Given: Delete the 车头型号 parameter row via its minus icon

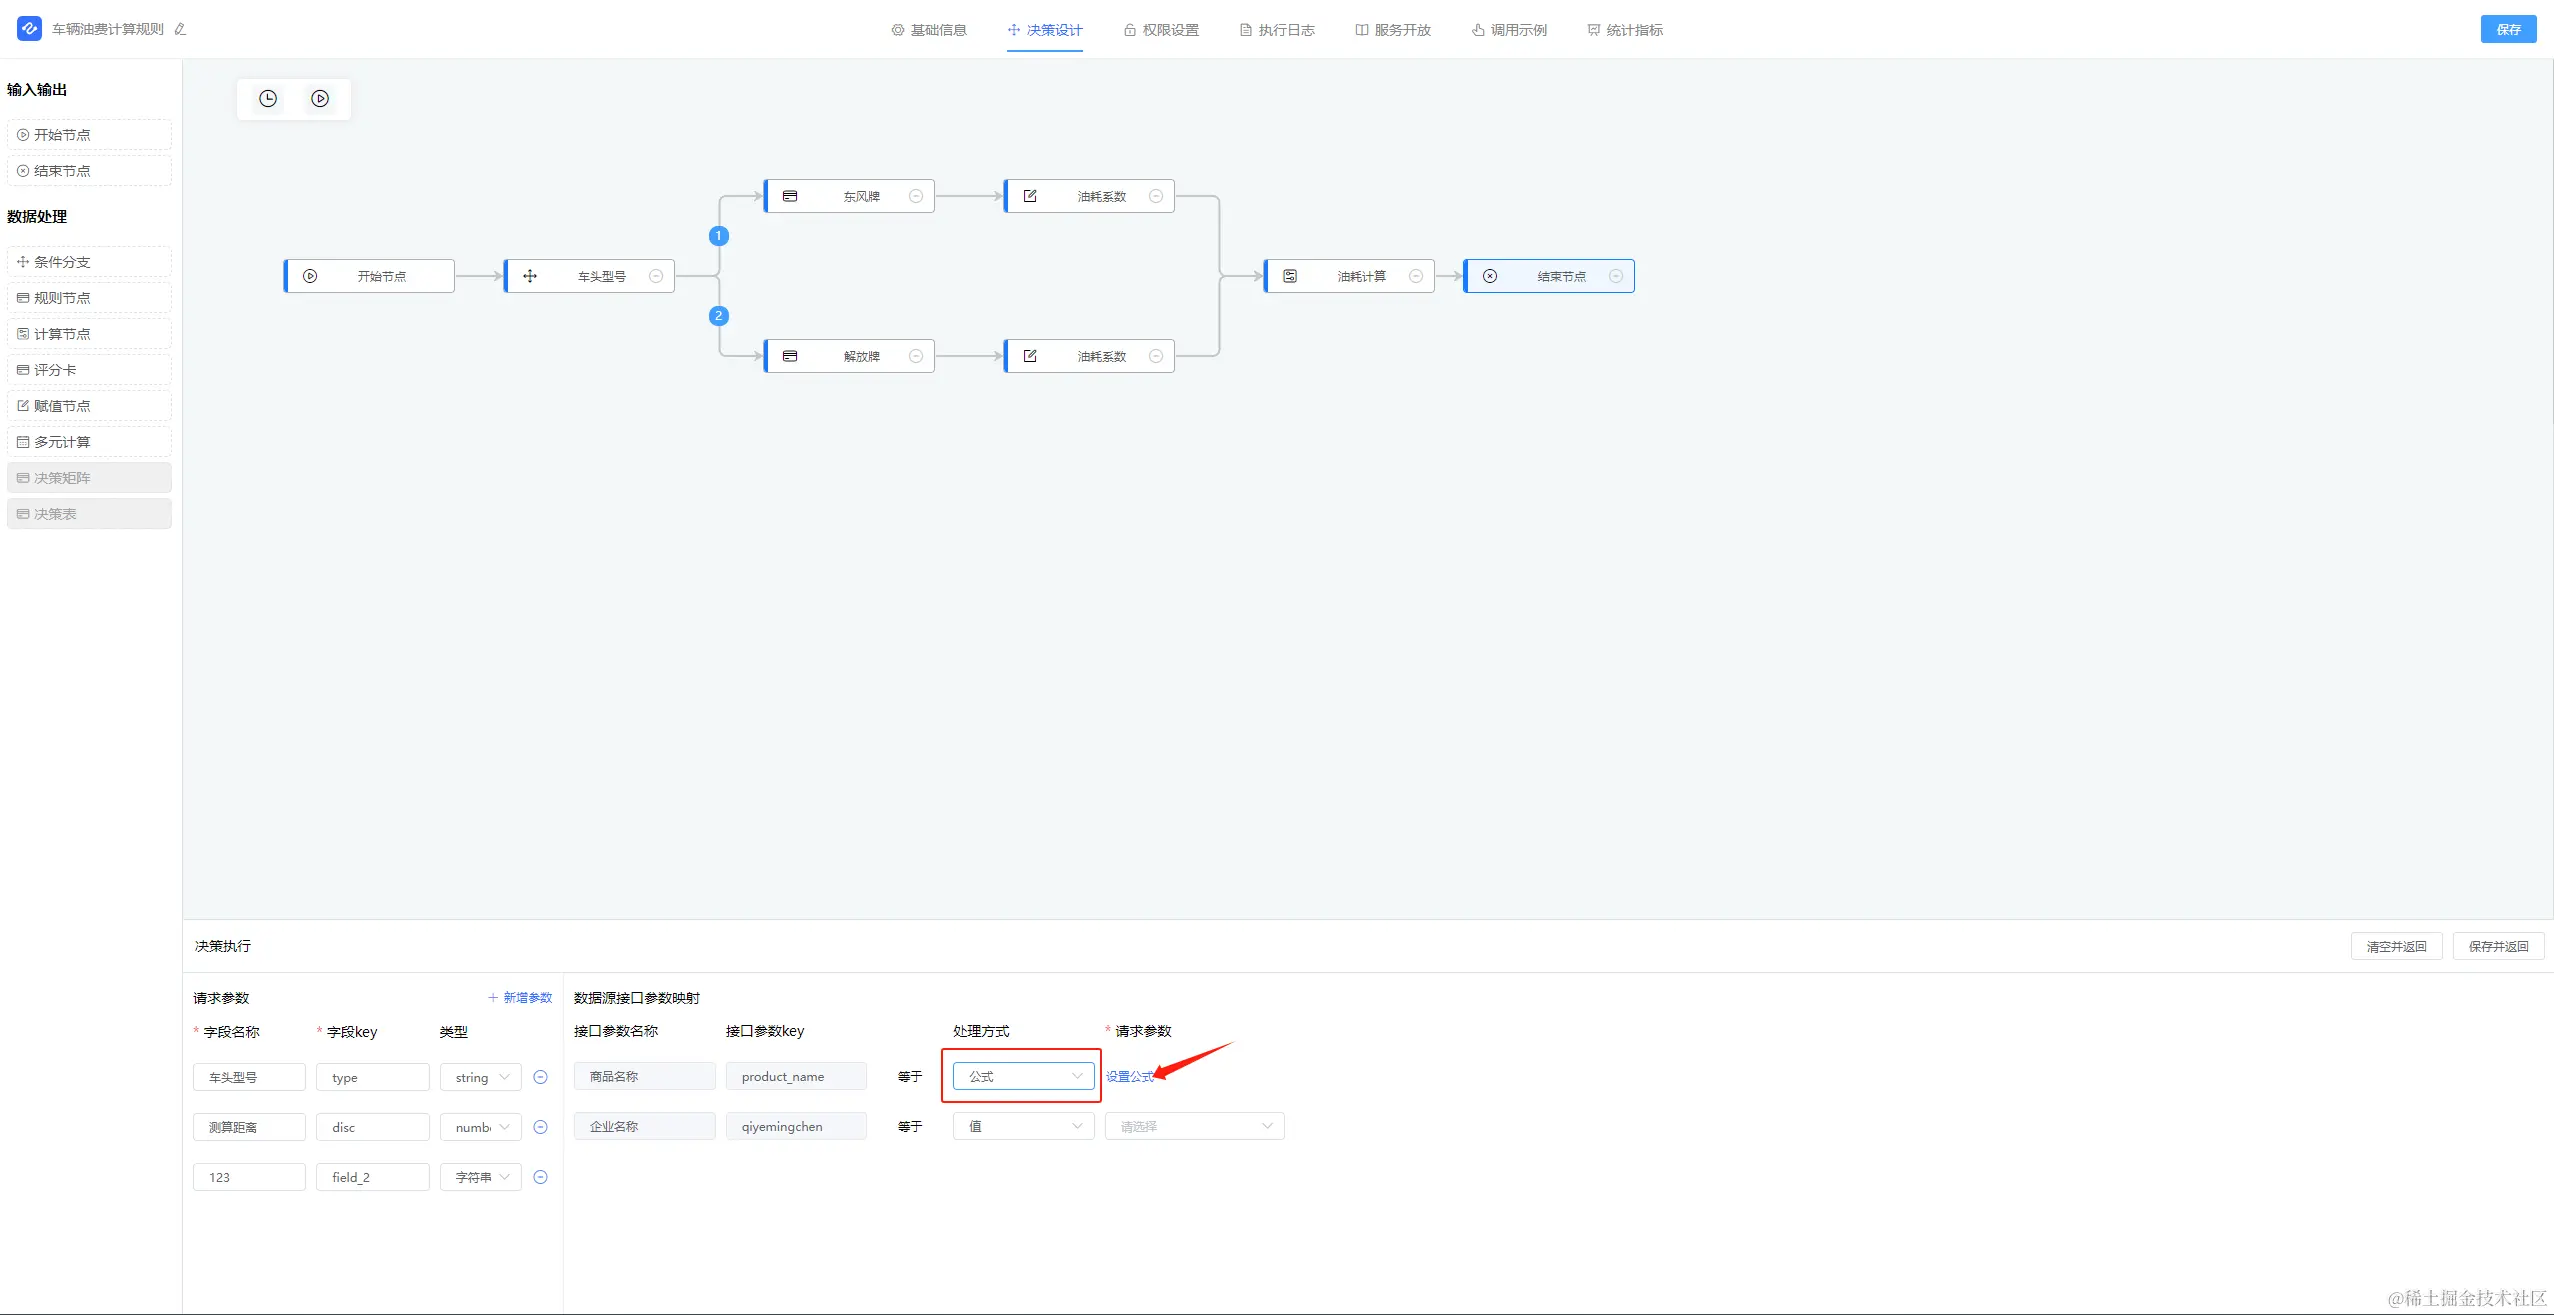Looking at the screenshot, I should pyautogui.click(x=541, y=1077).
